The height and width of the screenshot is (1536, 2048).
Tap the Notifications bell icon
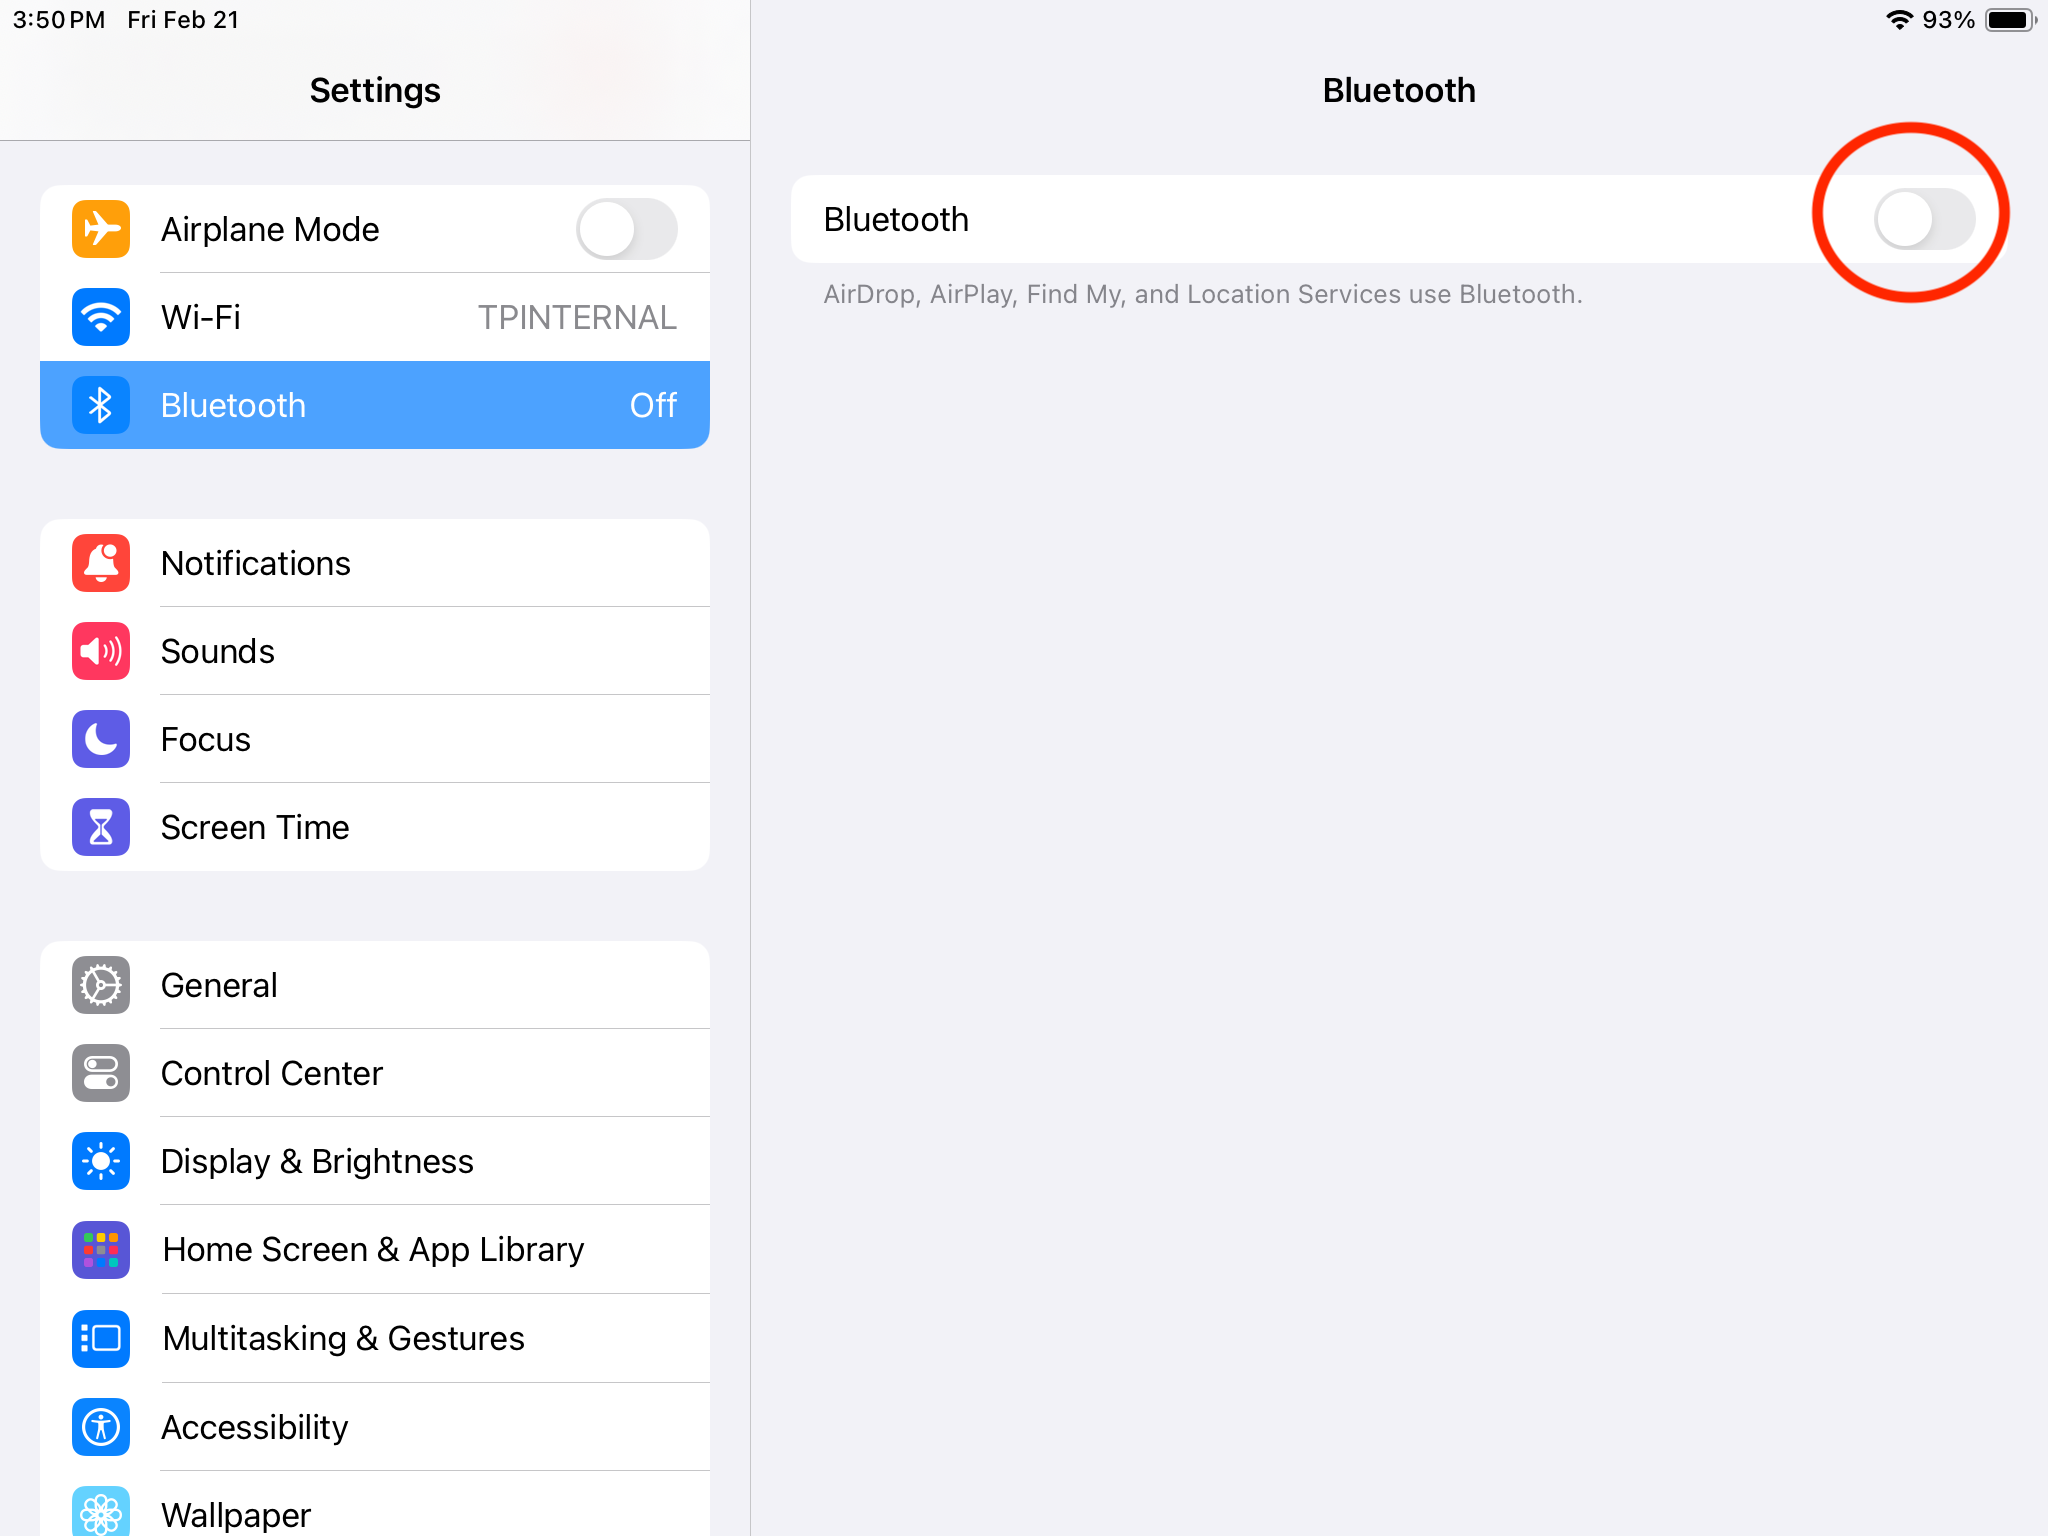click(101, 563)
